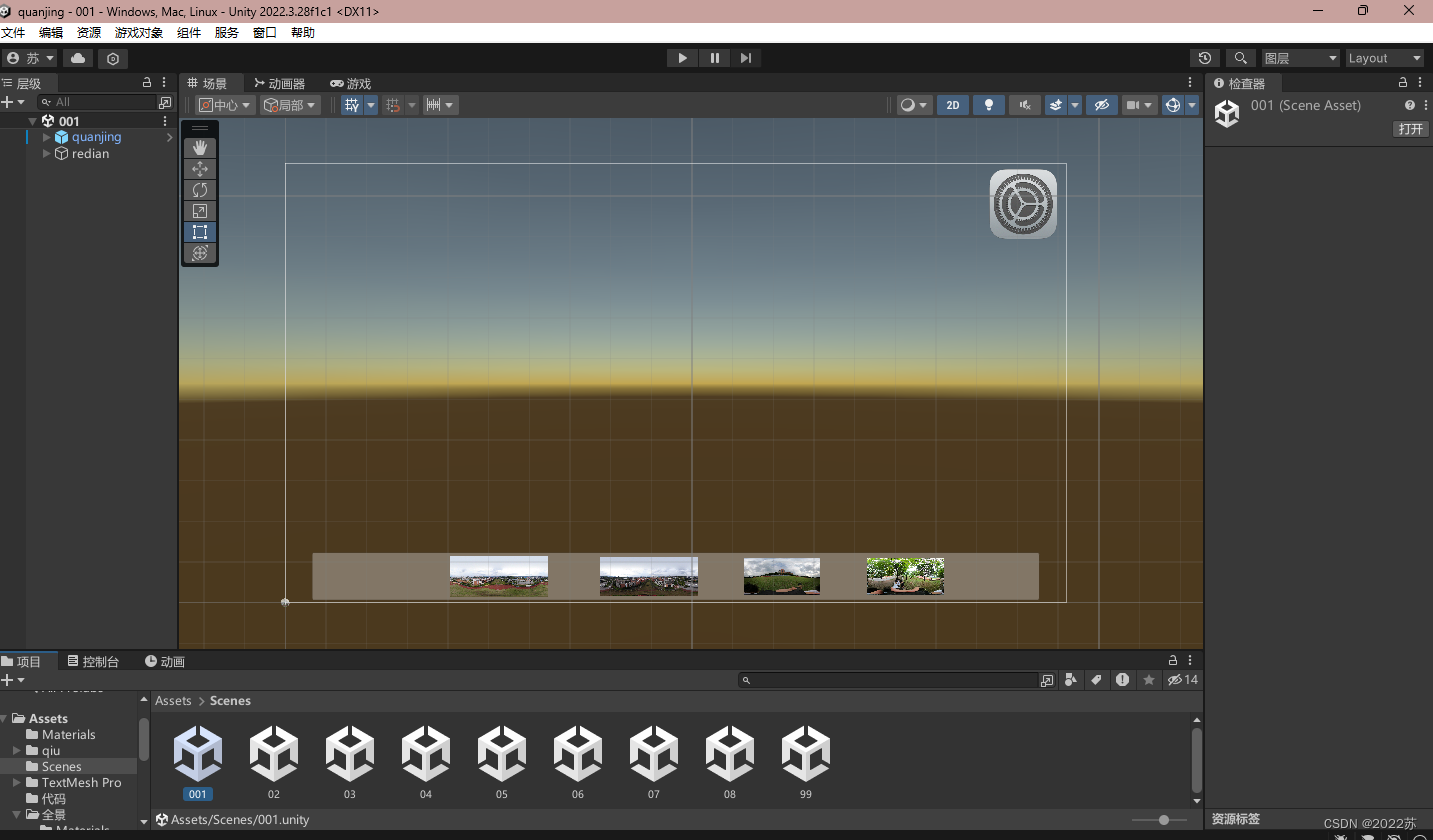The width and height of the screenshot is (1433, 840).
Task: Toggle hidden objects visibility in scene
Action: tap(1102, 105)
